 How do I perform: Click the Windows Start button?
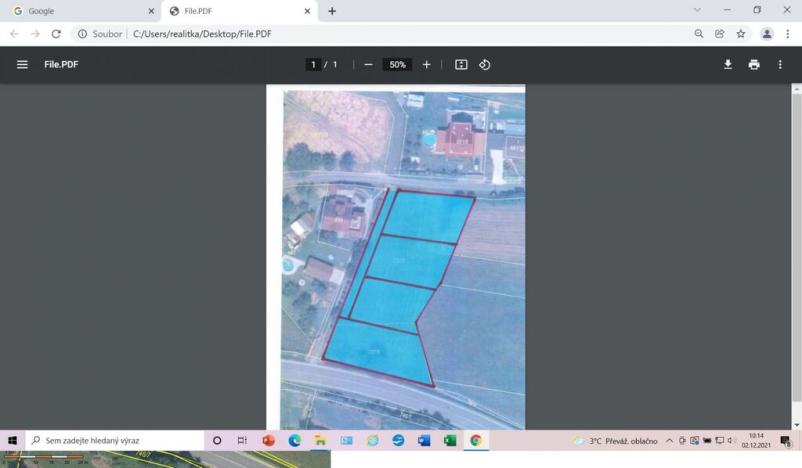pyautogui.click(x=13, y=440)
